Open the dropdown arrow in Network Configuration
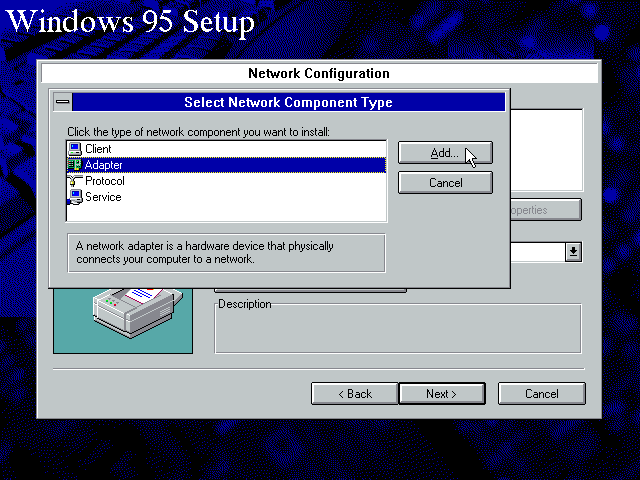This screenshot has width=640, height=480. pos(573,252)
